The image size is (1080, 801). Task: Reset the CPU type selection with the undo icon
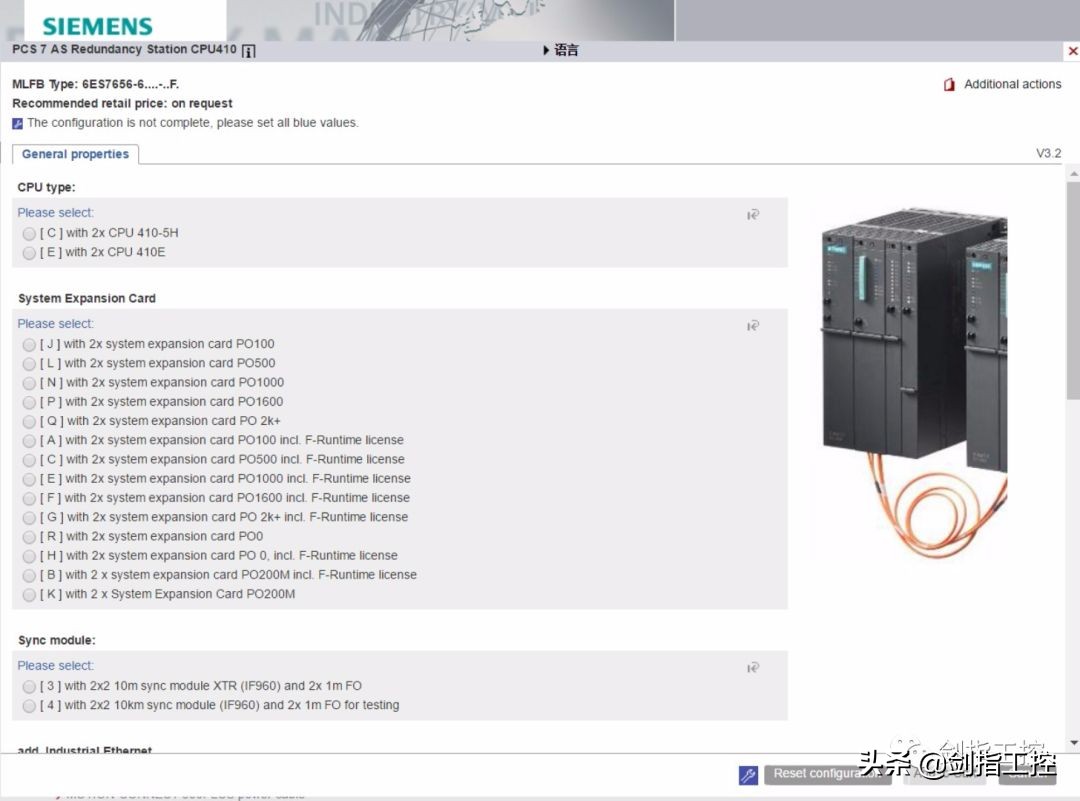(x=753, y=215)
